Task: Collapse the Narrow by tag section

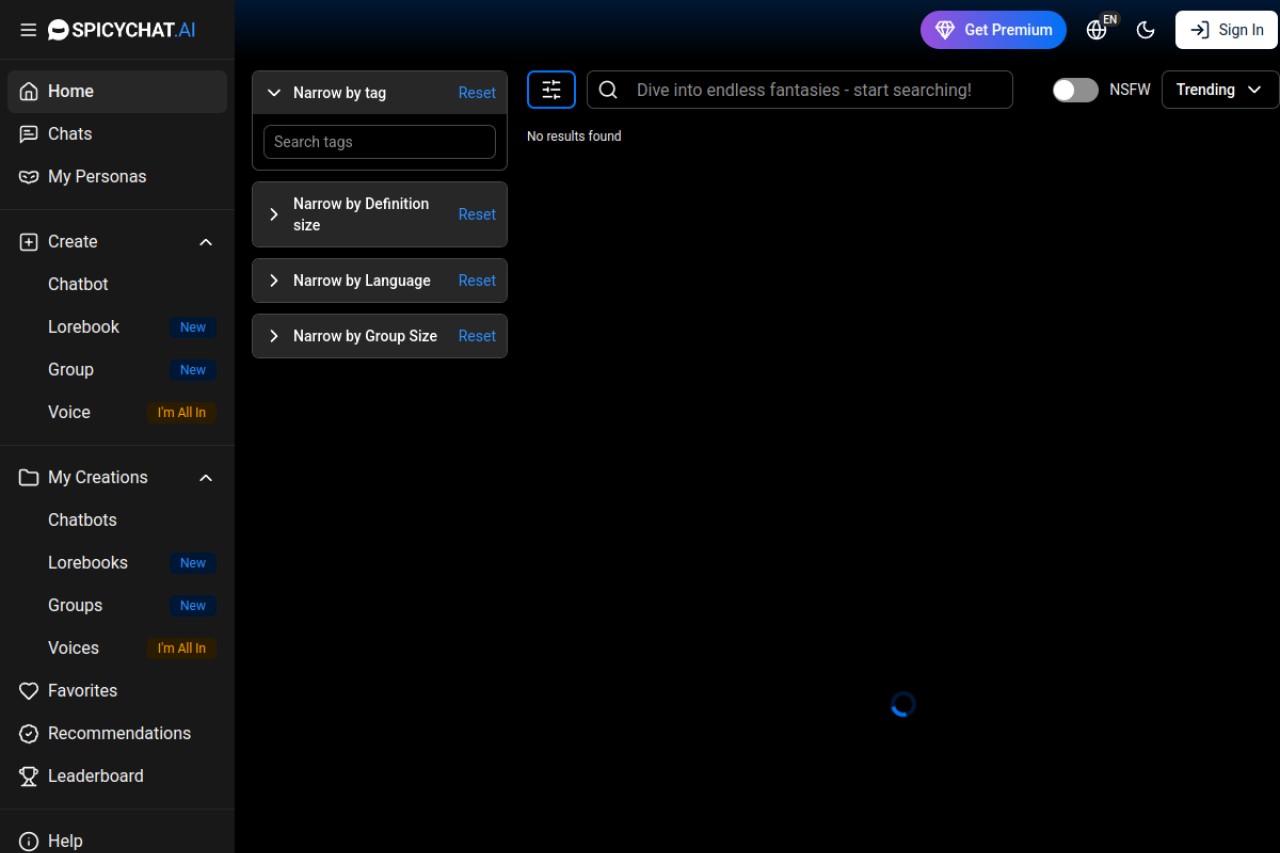Action: click(274, 93)
